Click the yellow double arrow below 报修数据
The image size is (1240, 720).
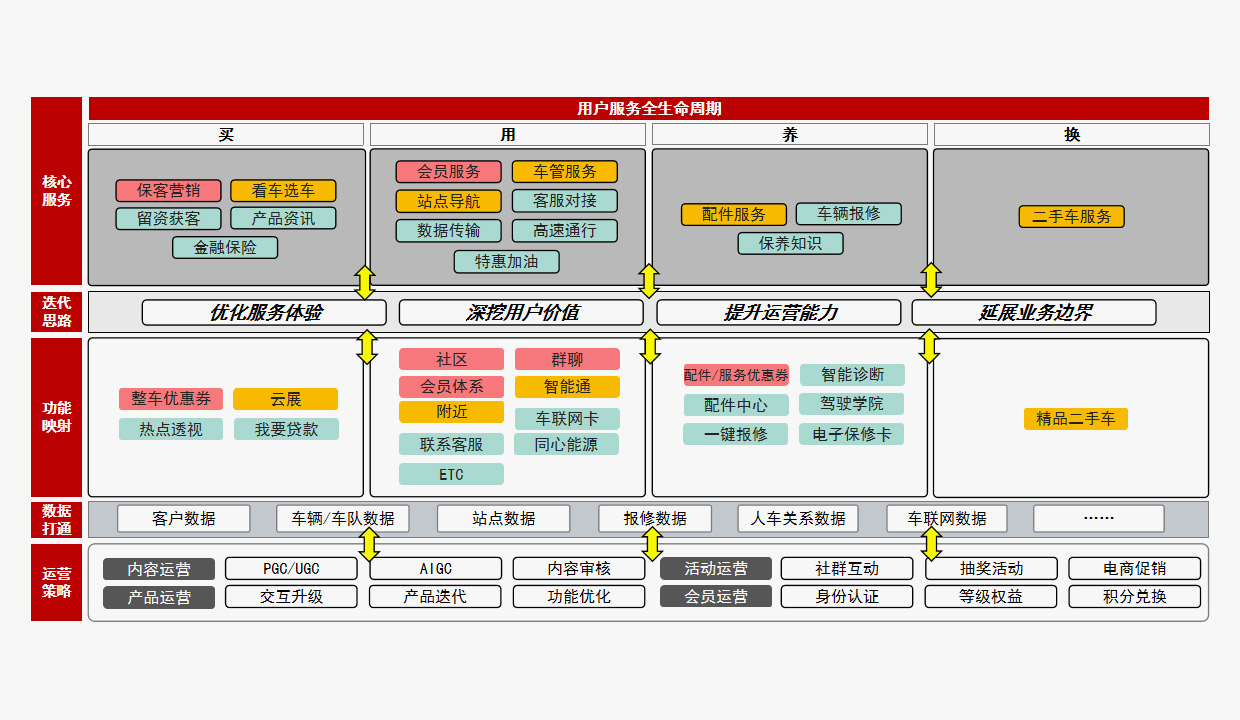pos(652,545)
